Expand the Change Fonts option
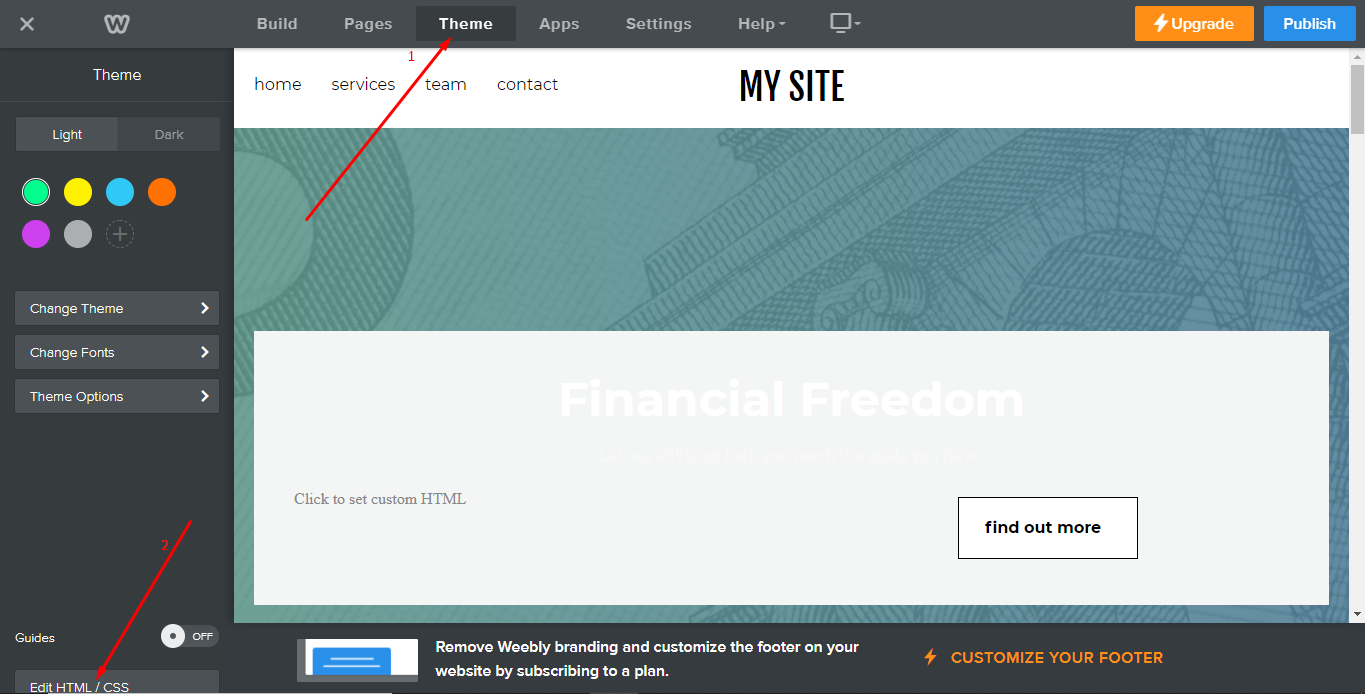The image size is (1365, 694). click(117, 352)
